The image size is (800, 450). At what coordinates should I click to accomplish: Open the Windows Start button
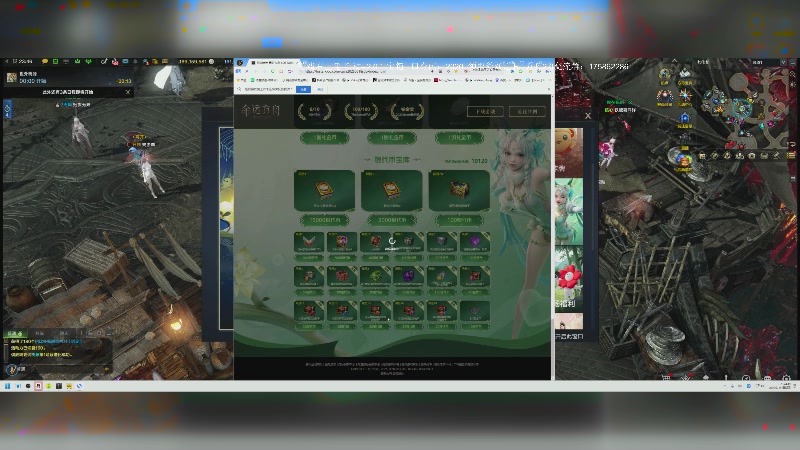[x=7, y=386]
